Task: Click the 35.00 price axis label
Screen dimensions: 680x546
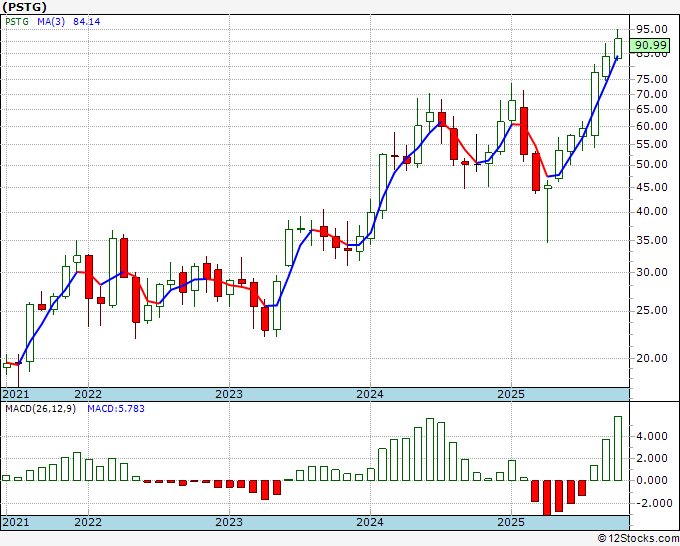Action: click(651, 240)
